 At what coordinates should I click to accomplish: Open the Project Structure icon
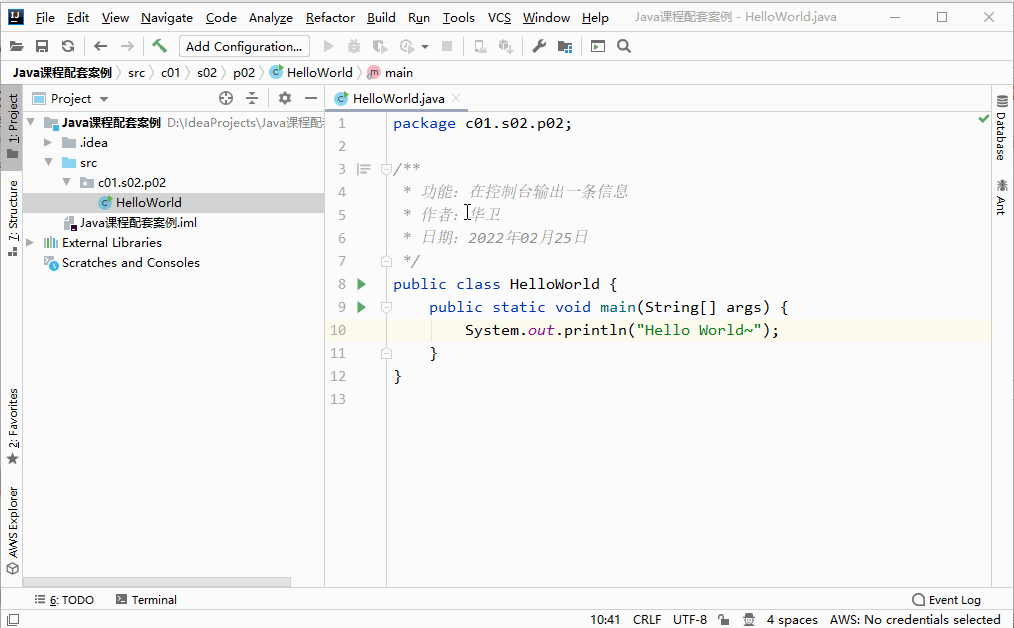(x=565, y=46)
